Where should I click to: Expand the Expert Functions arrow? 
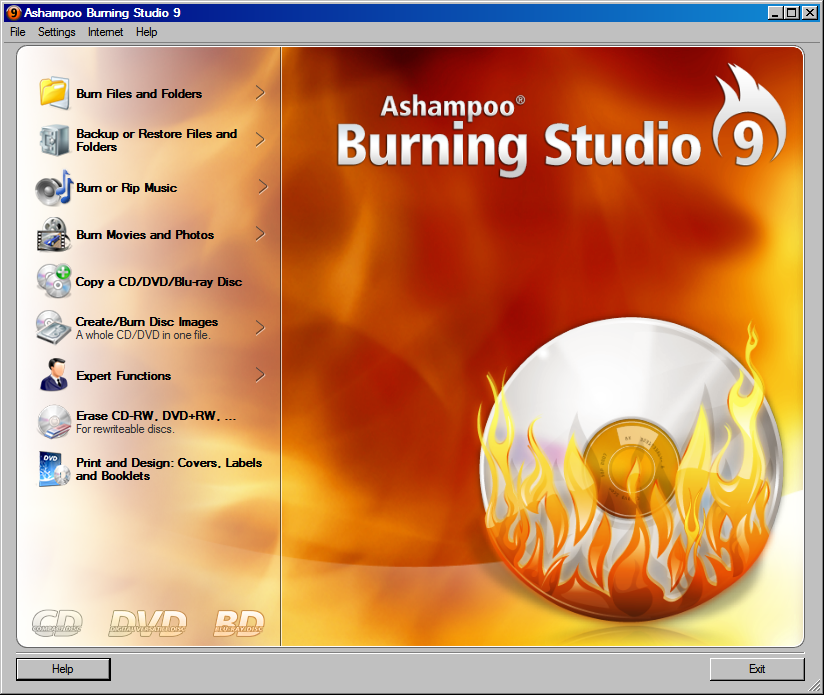pos(260,375)
